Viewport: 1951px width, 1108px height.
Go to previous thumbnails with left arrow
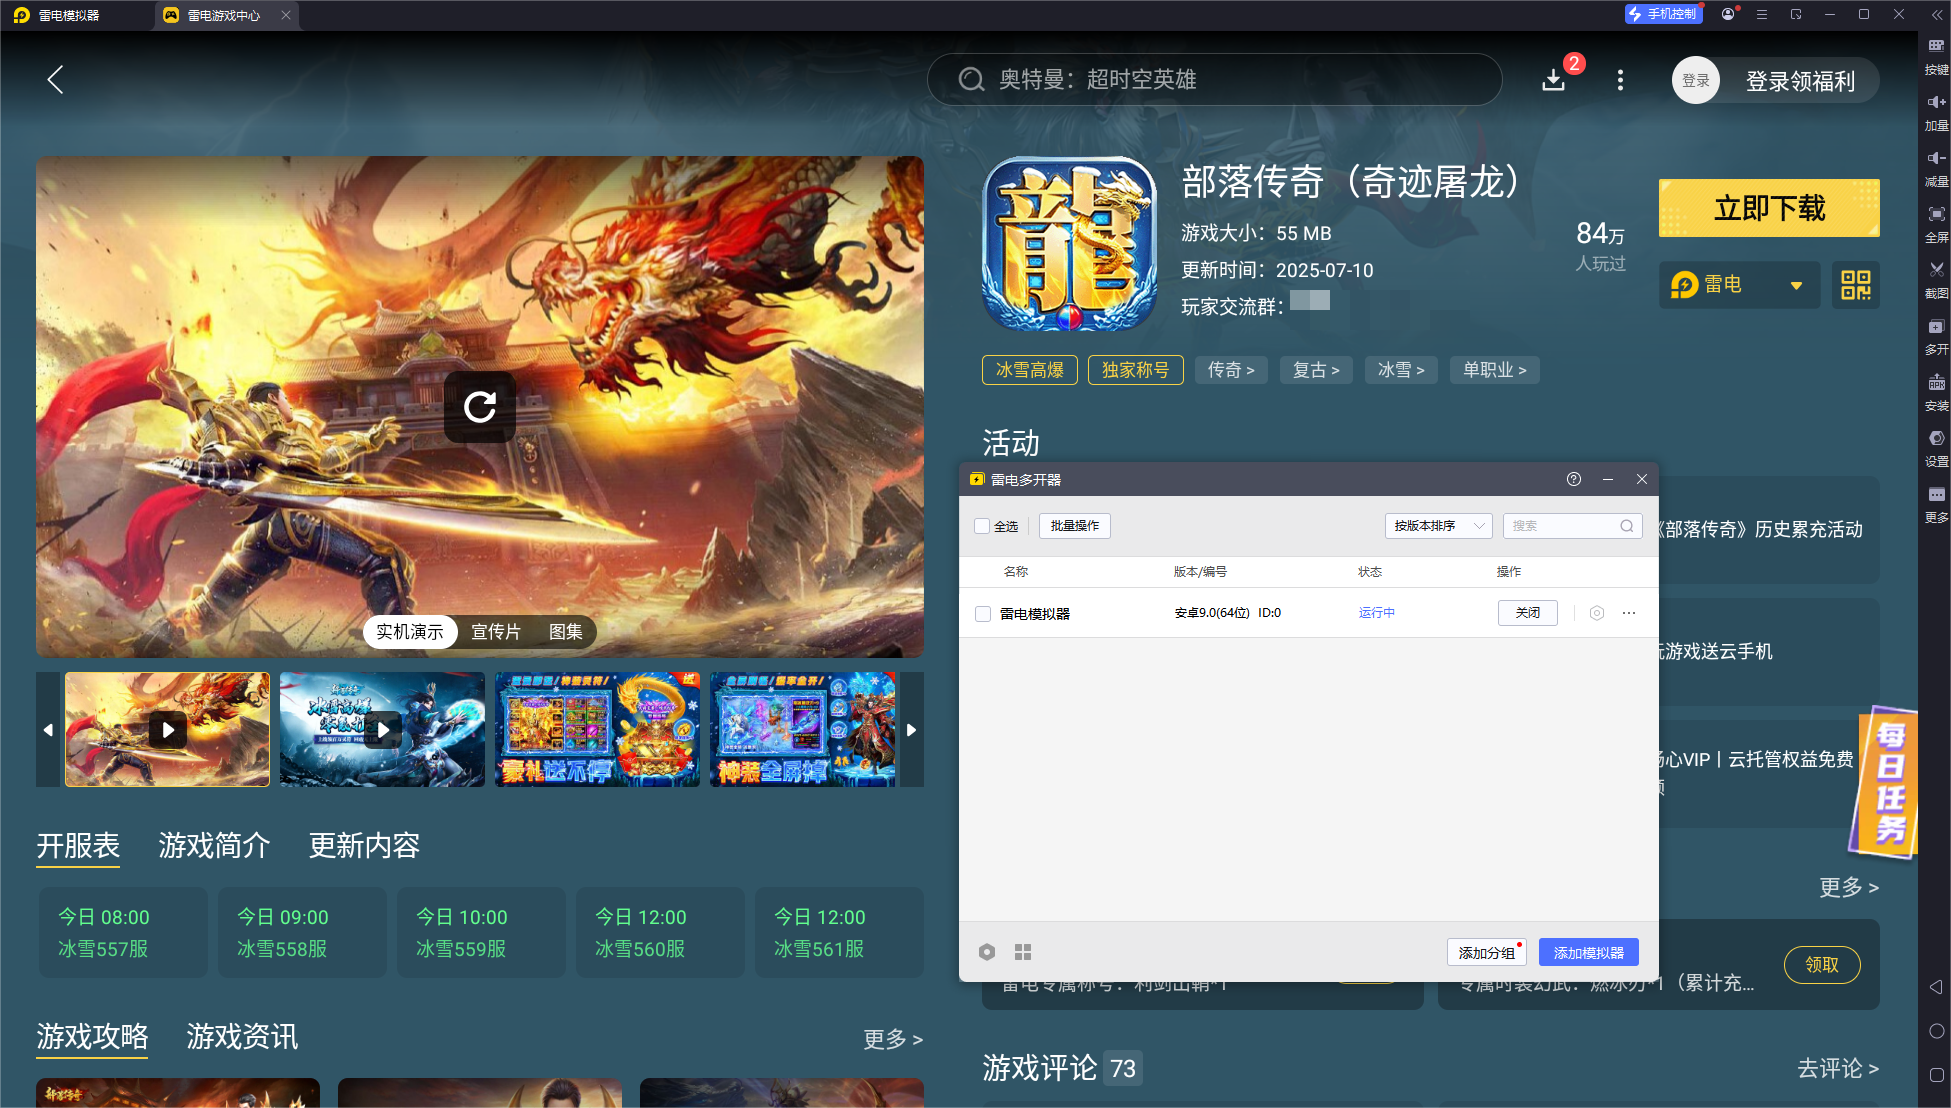tap(48, 730)
